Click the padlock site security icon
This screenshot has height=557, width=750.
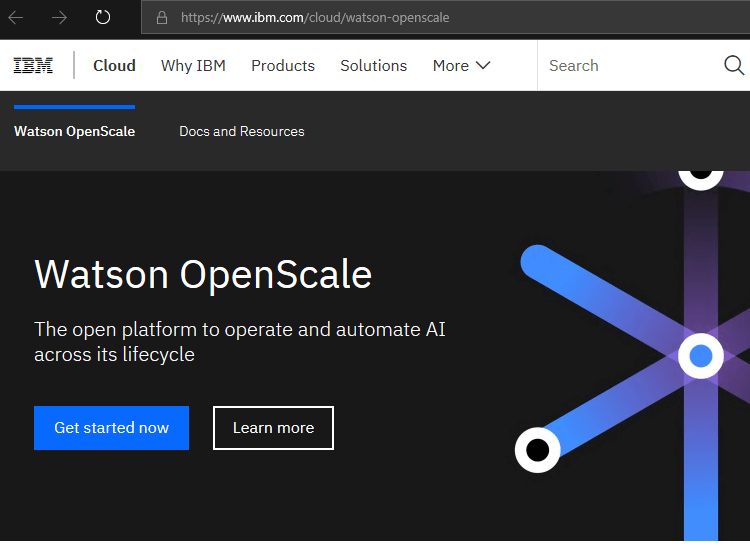(x=162, y=18)
